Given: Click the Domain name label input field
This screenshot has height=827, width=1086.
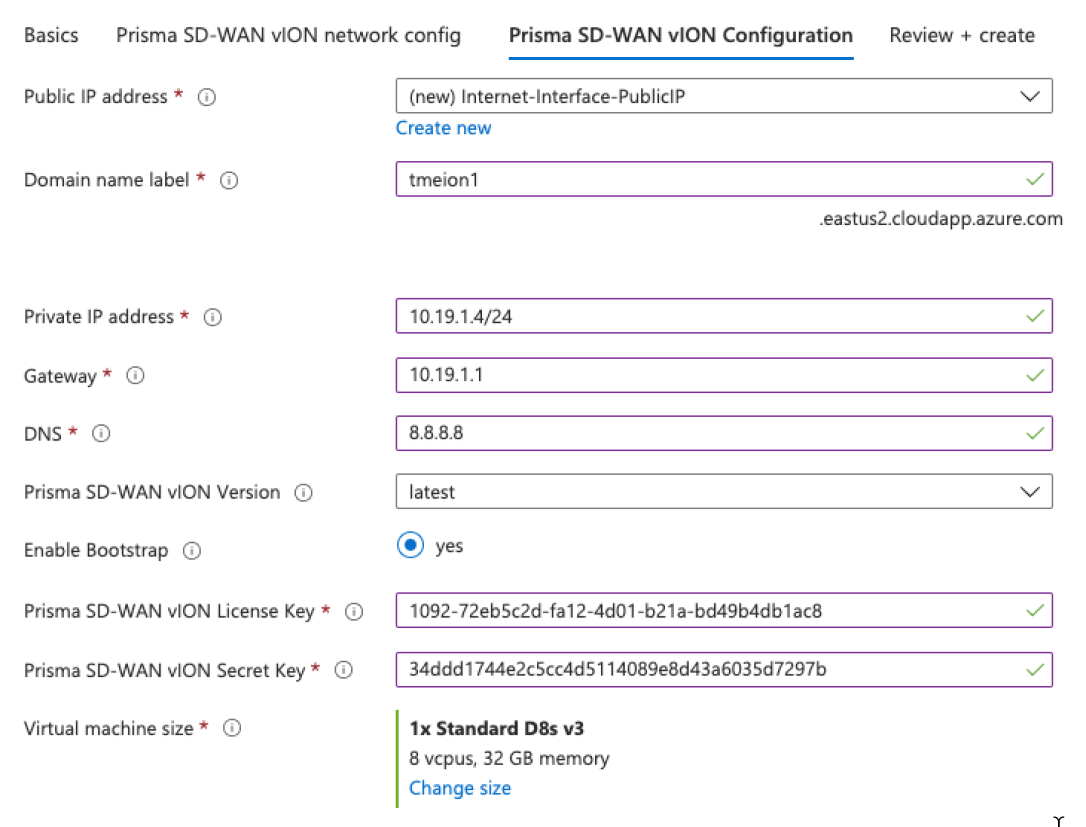Looking at the screenshot, I should 710,180.
